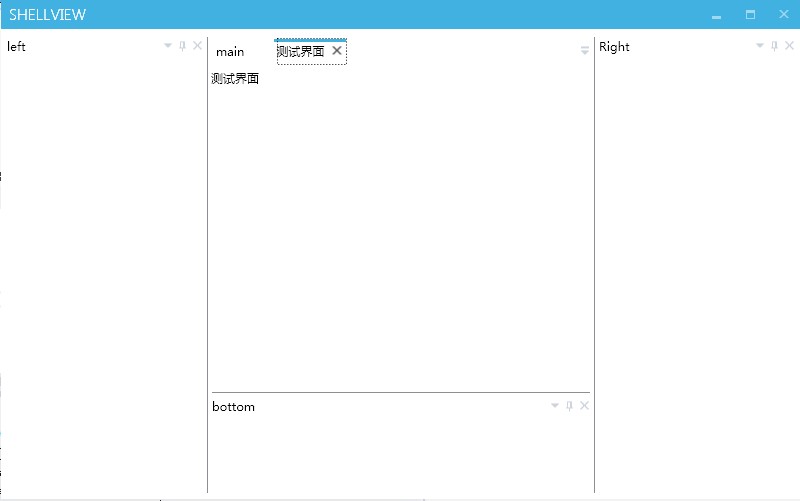This screenshot has width=800, height=501.
Task: Open the left panel options dropdown arrow
Action: (168, 45)
